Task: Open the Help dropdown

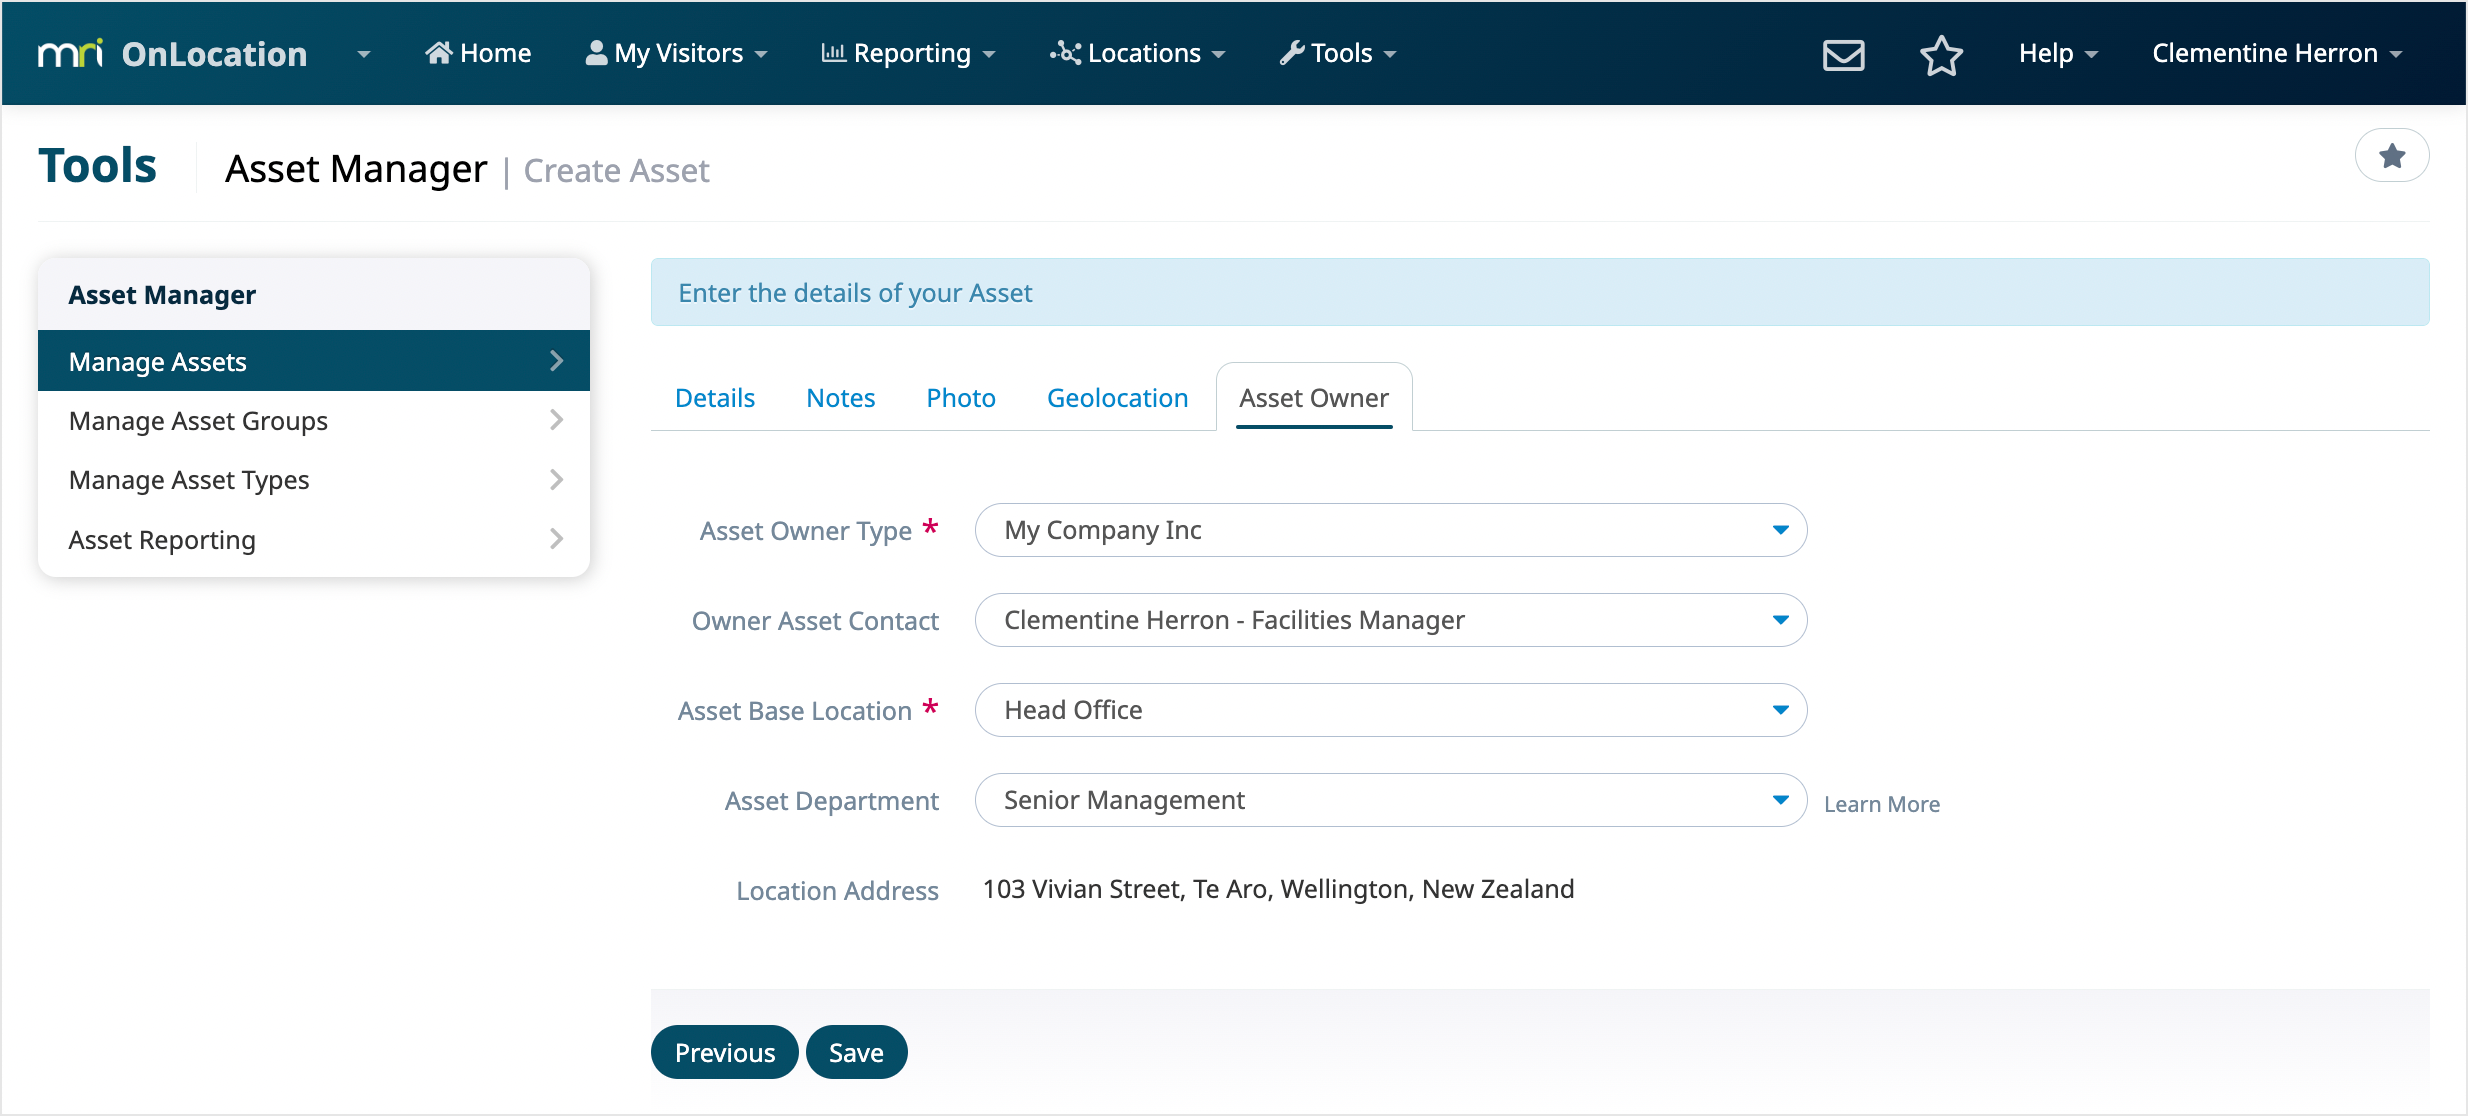Action: (2058, 53)
